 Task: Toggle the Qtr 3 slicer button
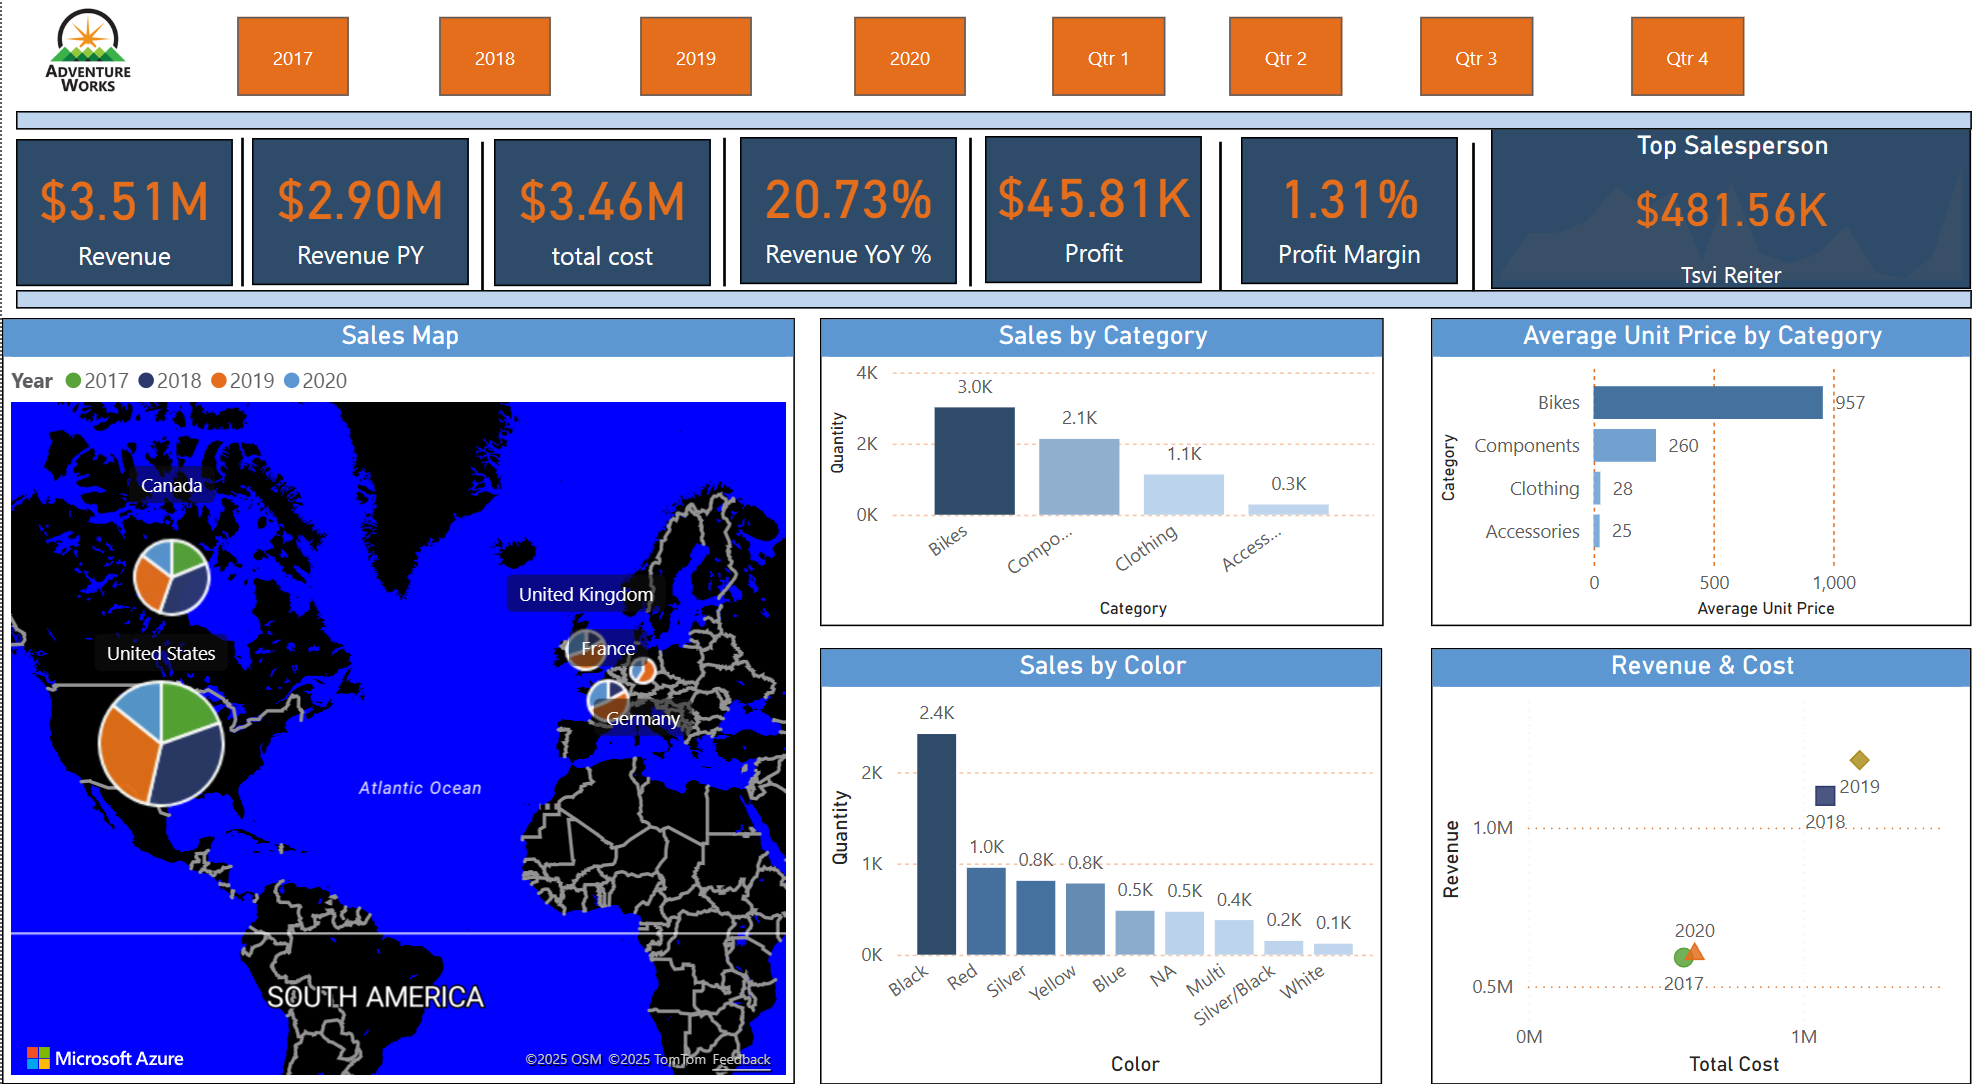coord(1475,57)
